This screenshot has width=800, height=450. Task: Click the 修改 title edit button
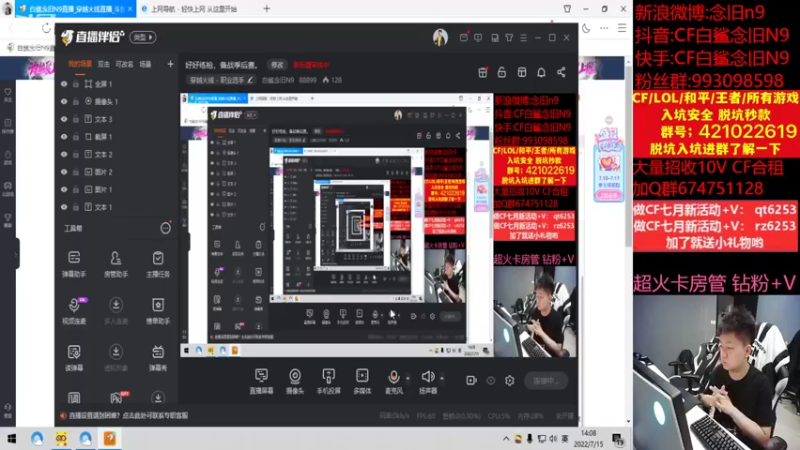tap(277, 65)
